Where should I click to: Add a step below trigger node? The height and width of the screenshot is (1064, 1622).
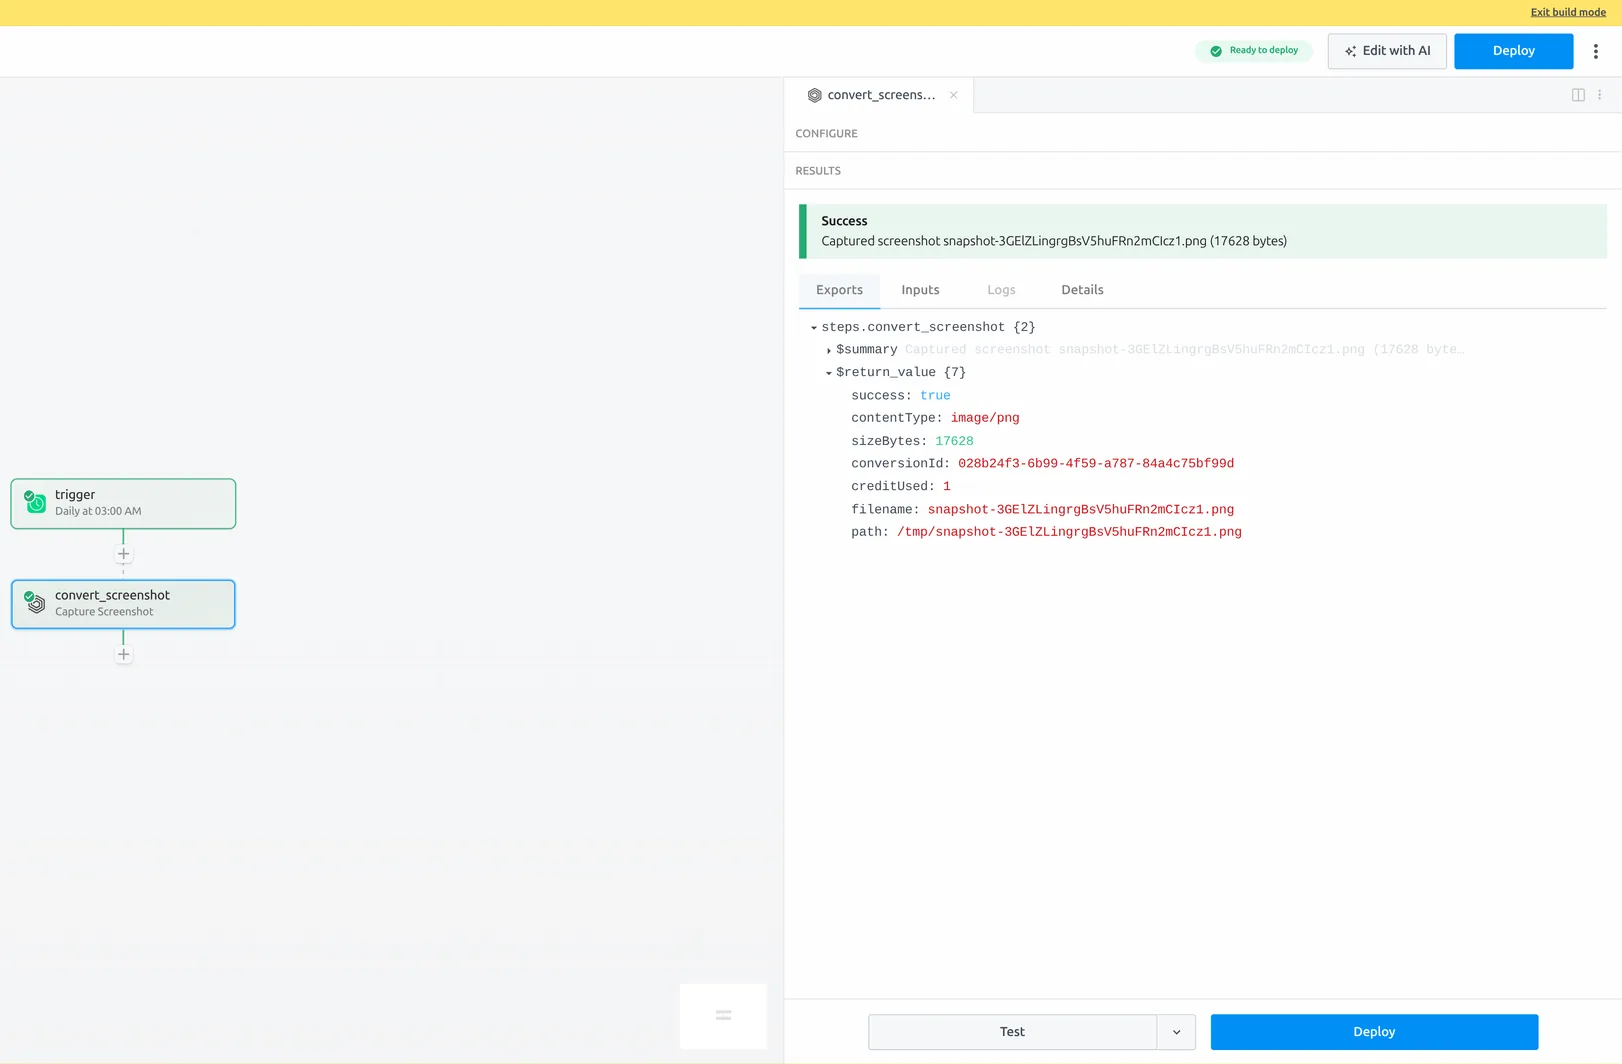point(123,554)
